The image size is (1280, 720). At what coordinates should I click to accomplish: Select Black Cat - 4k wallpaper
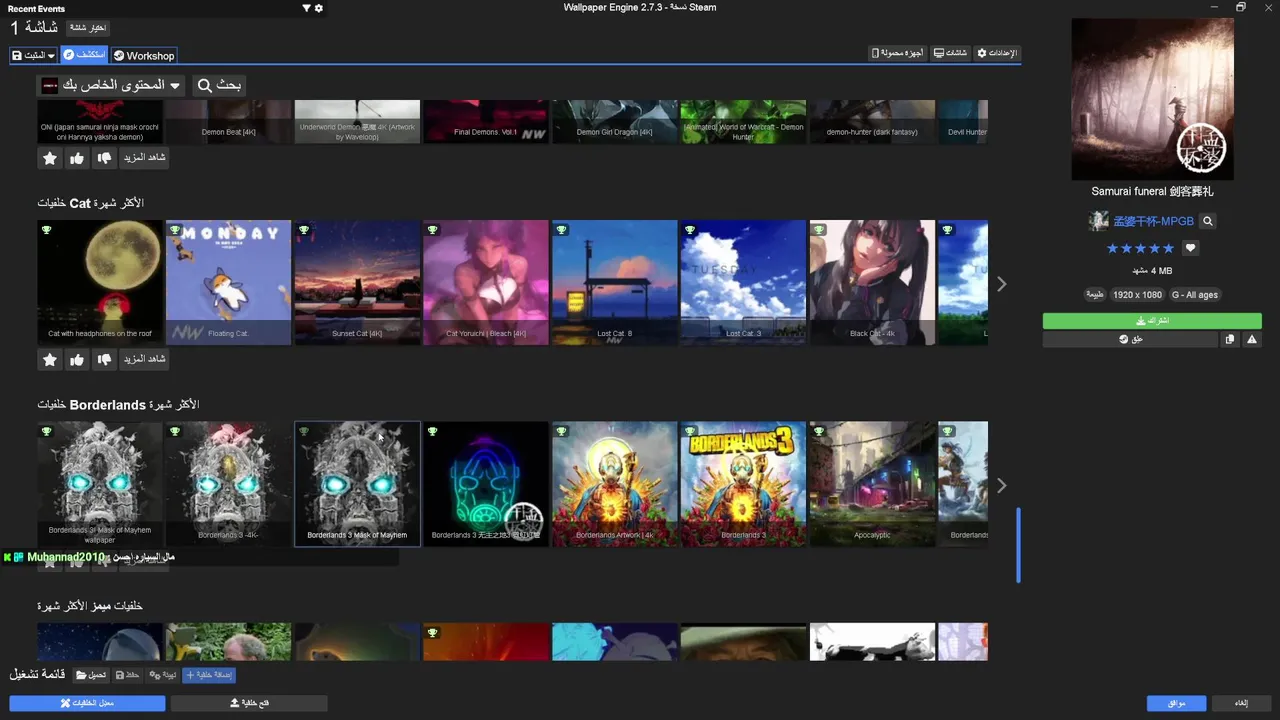pos(872,283)
